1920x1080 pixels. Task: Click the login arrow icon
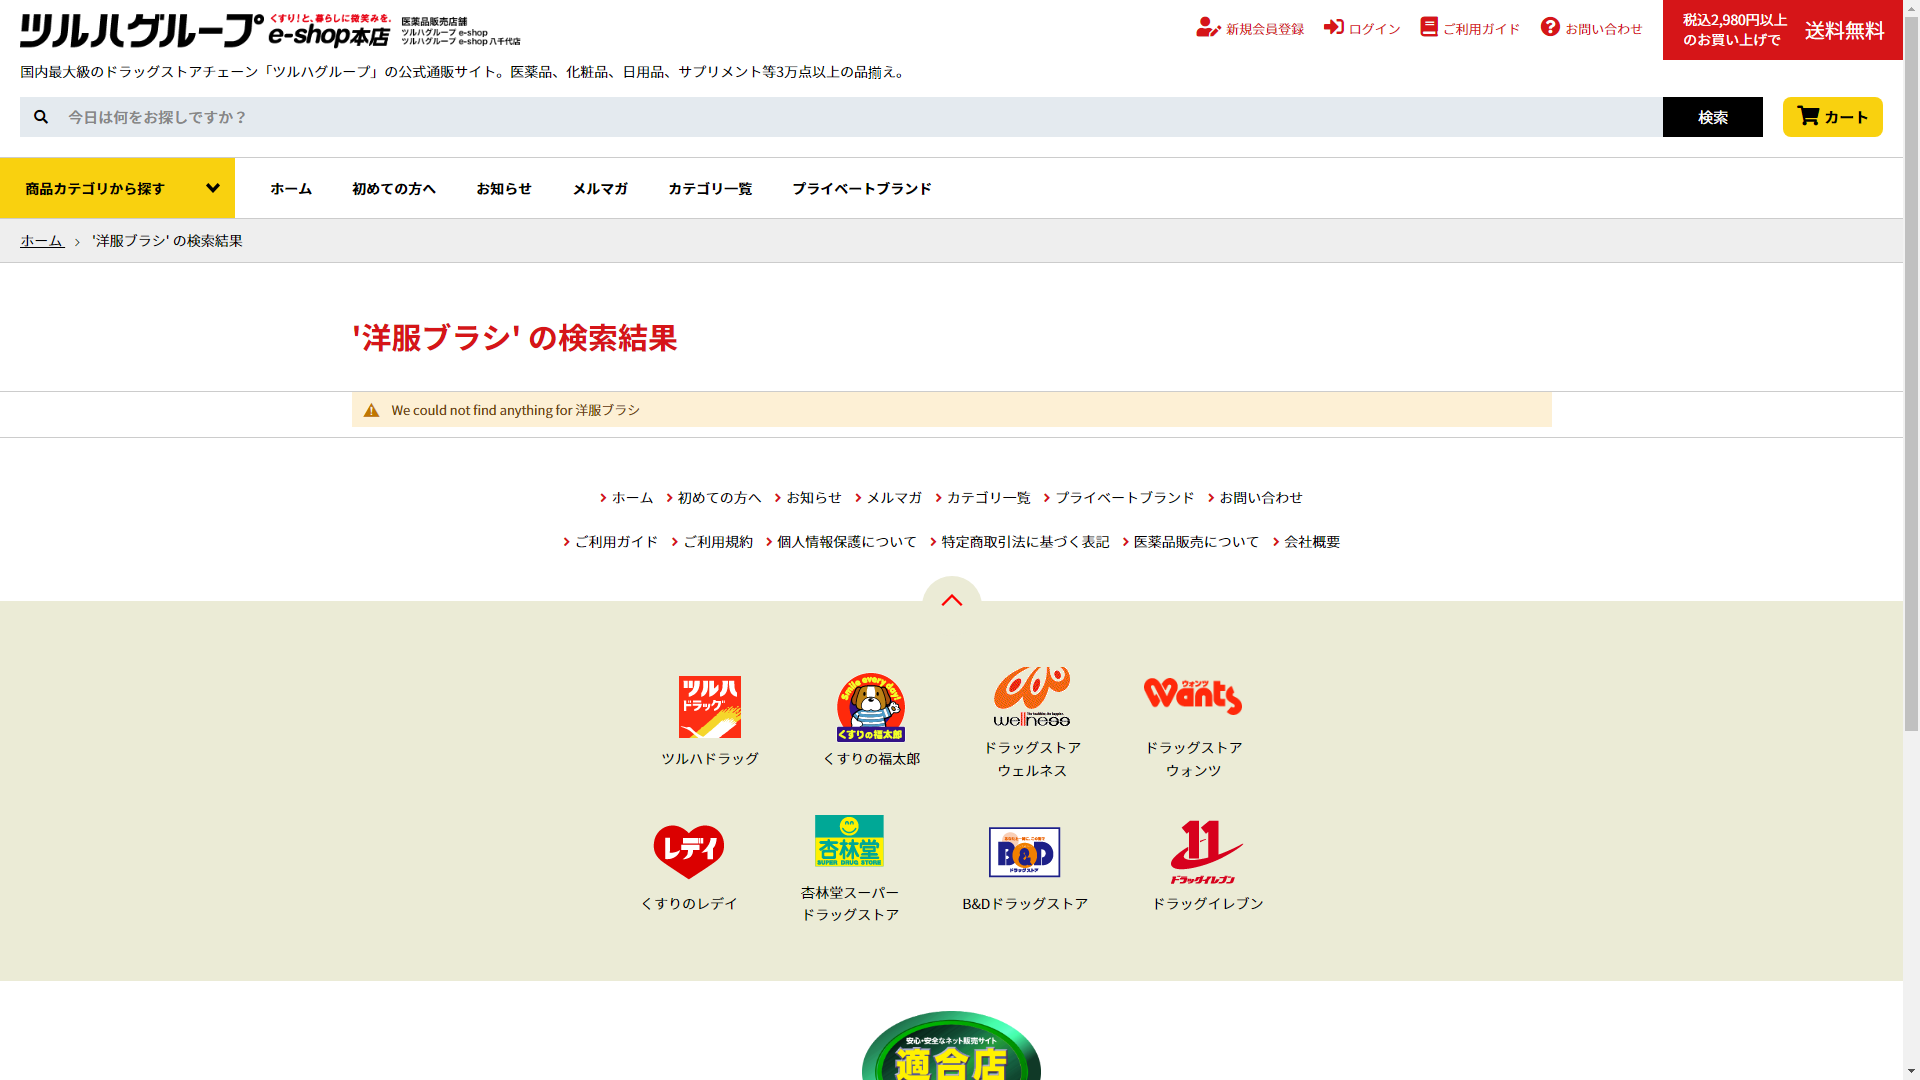click(x=1333, y=27)
